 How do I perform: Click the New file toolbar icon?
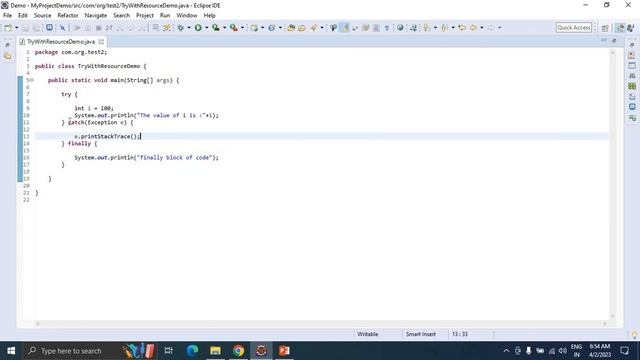tap(8, 28)
